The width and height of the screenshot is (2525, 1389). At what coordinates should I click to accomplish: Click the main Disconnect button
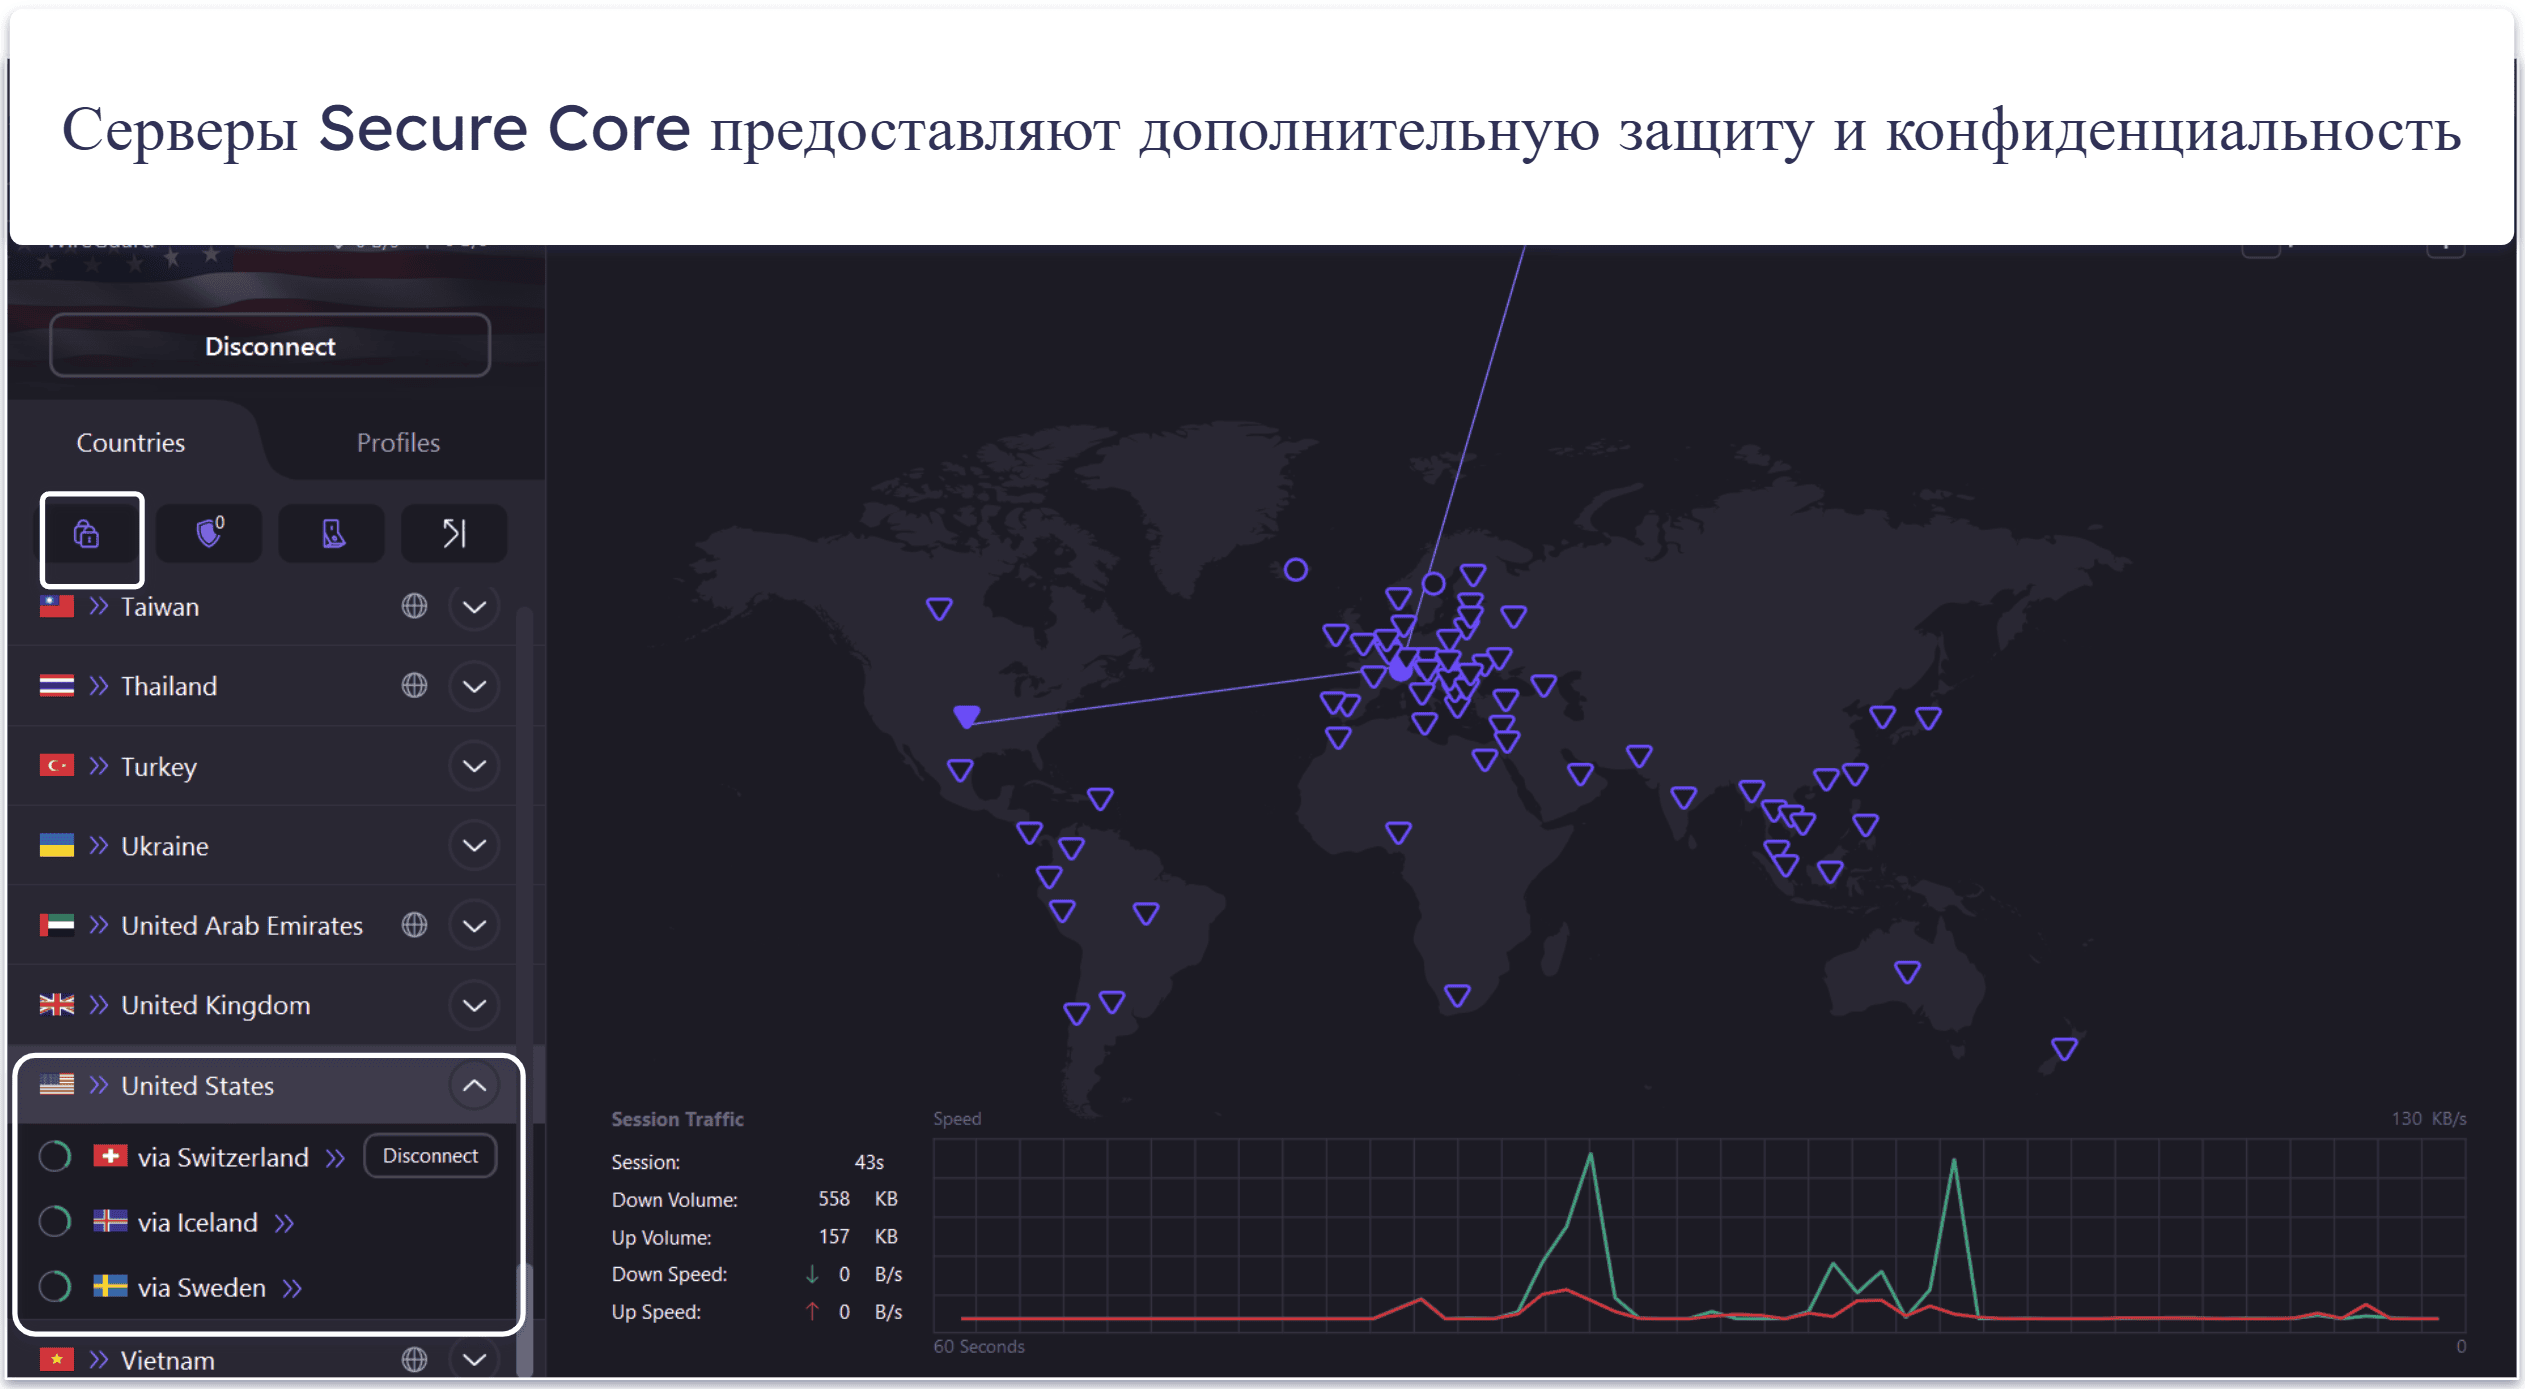point(270,346)
